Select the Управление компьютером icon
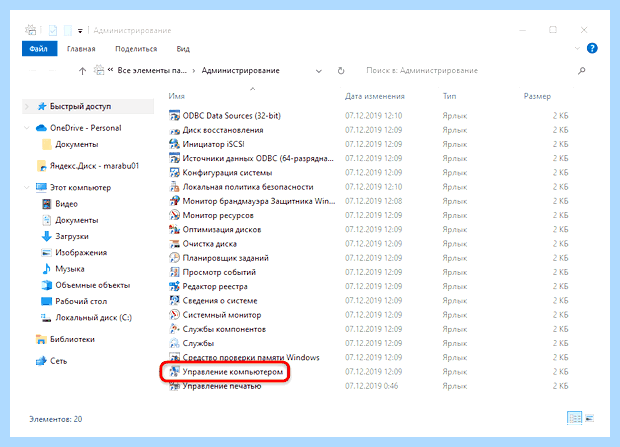Viewport: 620px width, 447px height. pos(174,372)
